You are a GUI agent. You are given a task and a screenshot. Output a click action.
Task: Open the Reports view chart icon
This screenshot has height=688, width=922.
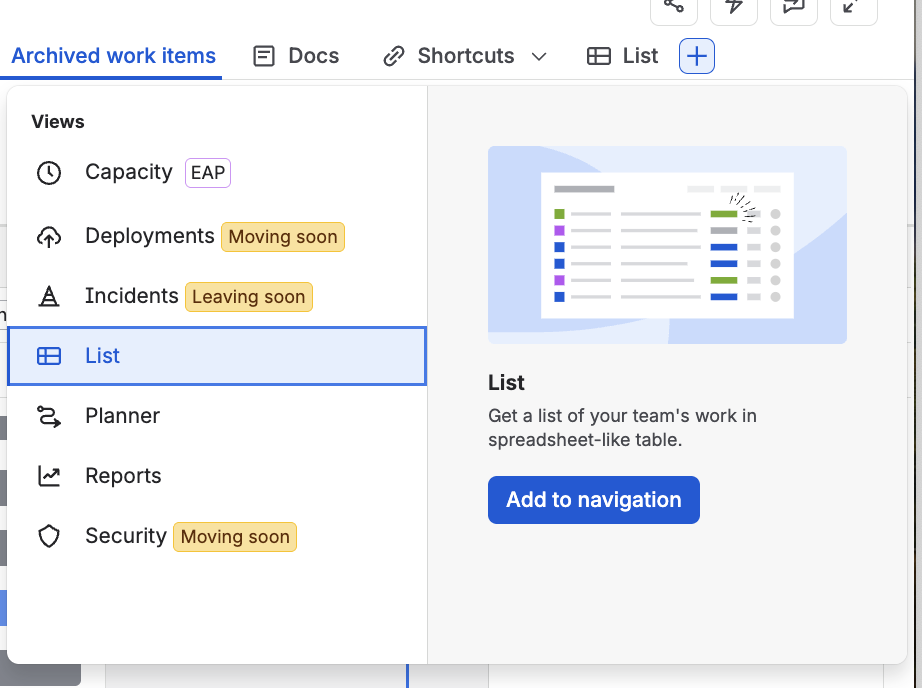pos(49,476)
